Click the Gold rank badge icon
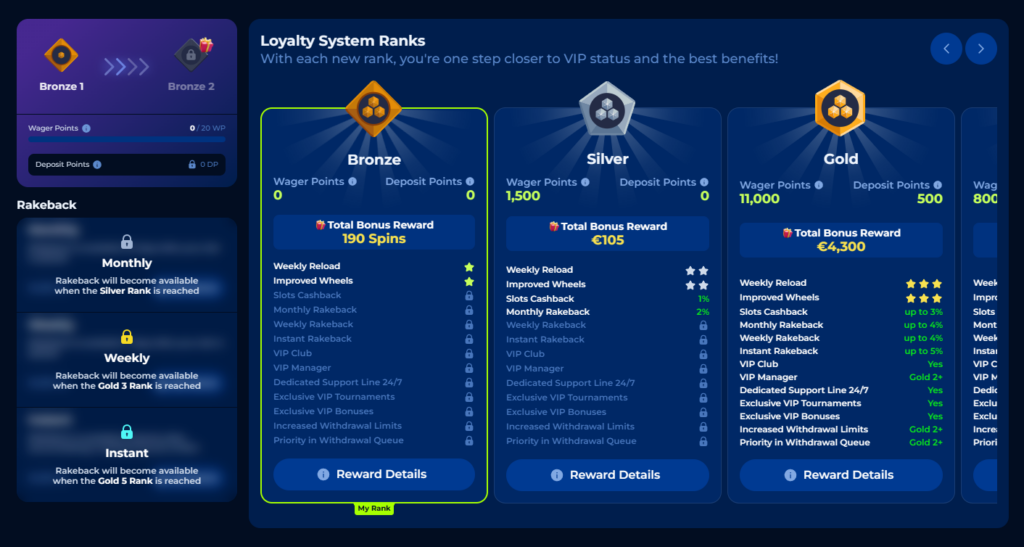 pyautogui.click(x=840, y=108)
